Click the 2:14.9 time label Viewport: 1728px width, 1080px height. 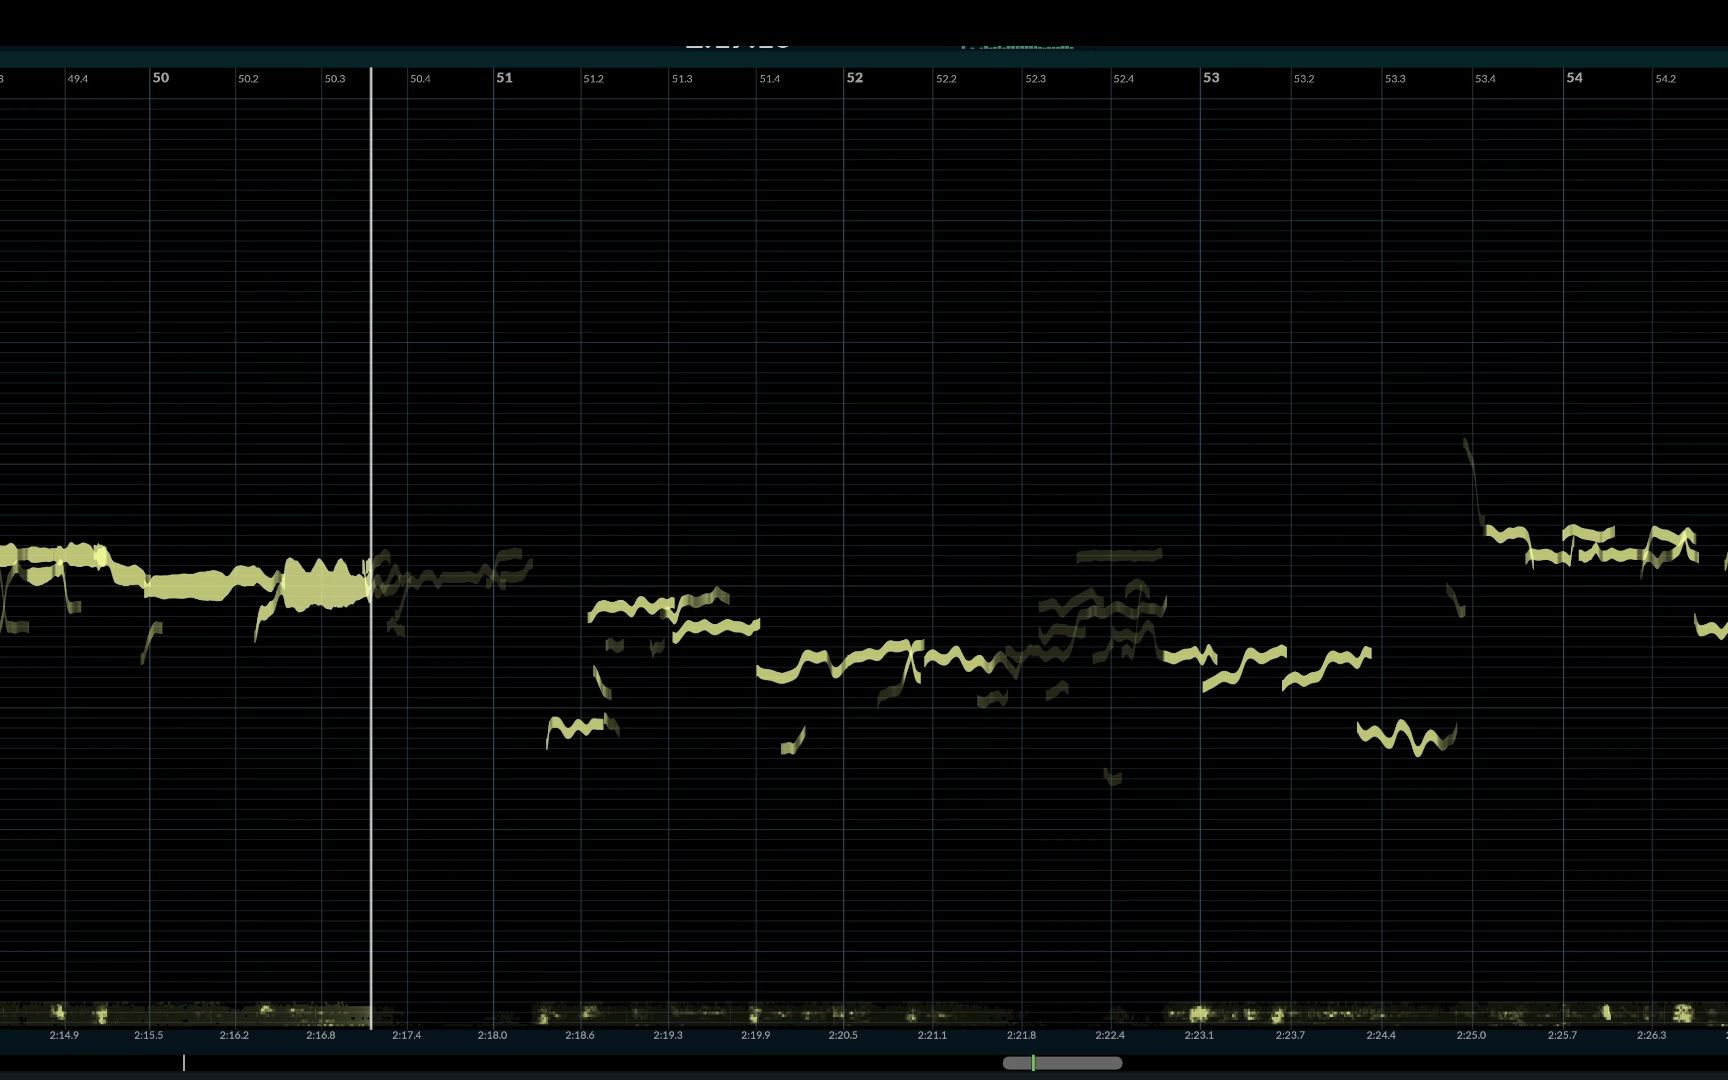(64, 1036)
